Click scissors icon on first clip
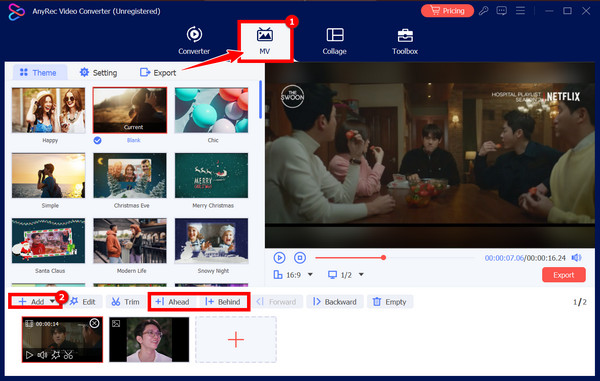Screen dimensions: 600x381 tap(68, 355)
